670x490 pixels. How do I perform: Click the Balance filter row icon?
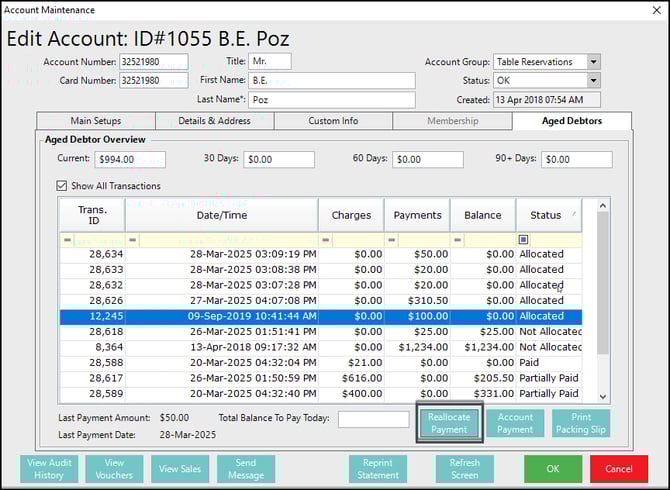(x=457, y=240)
